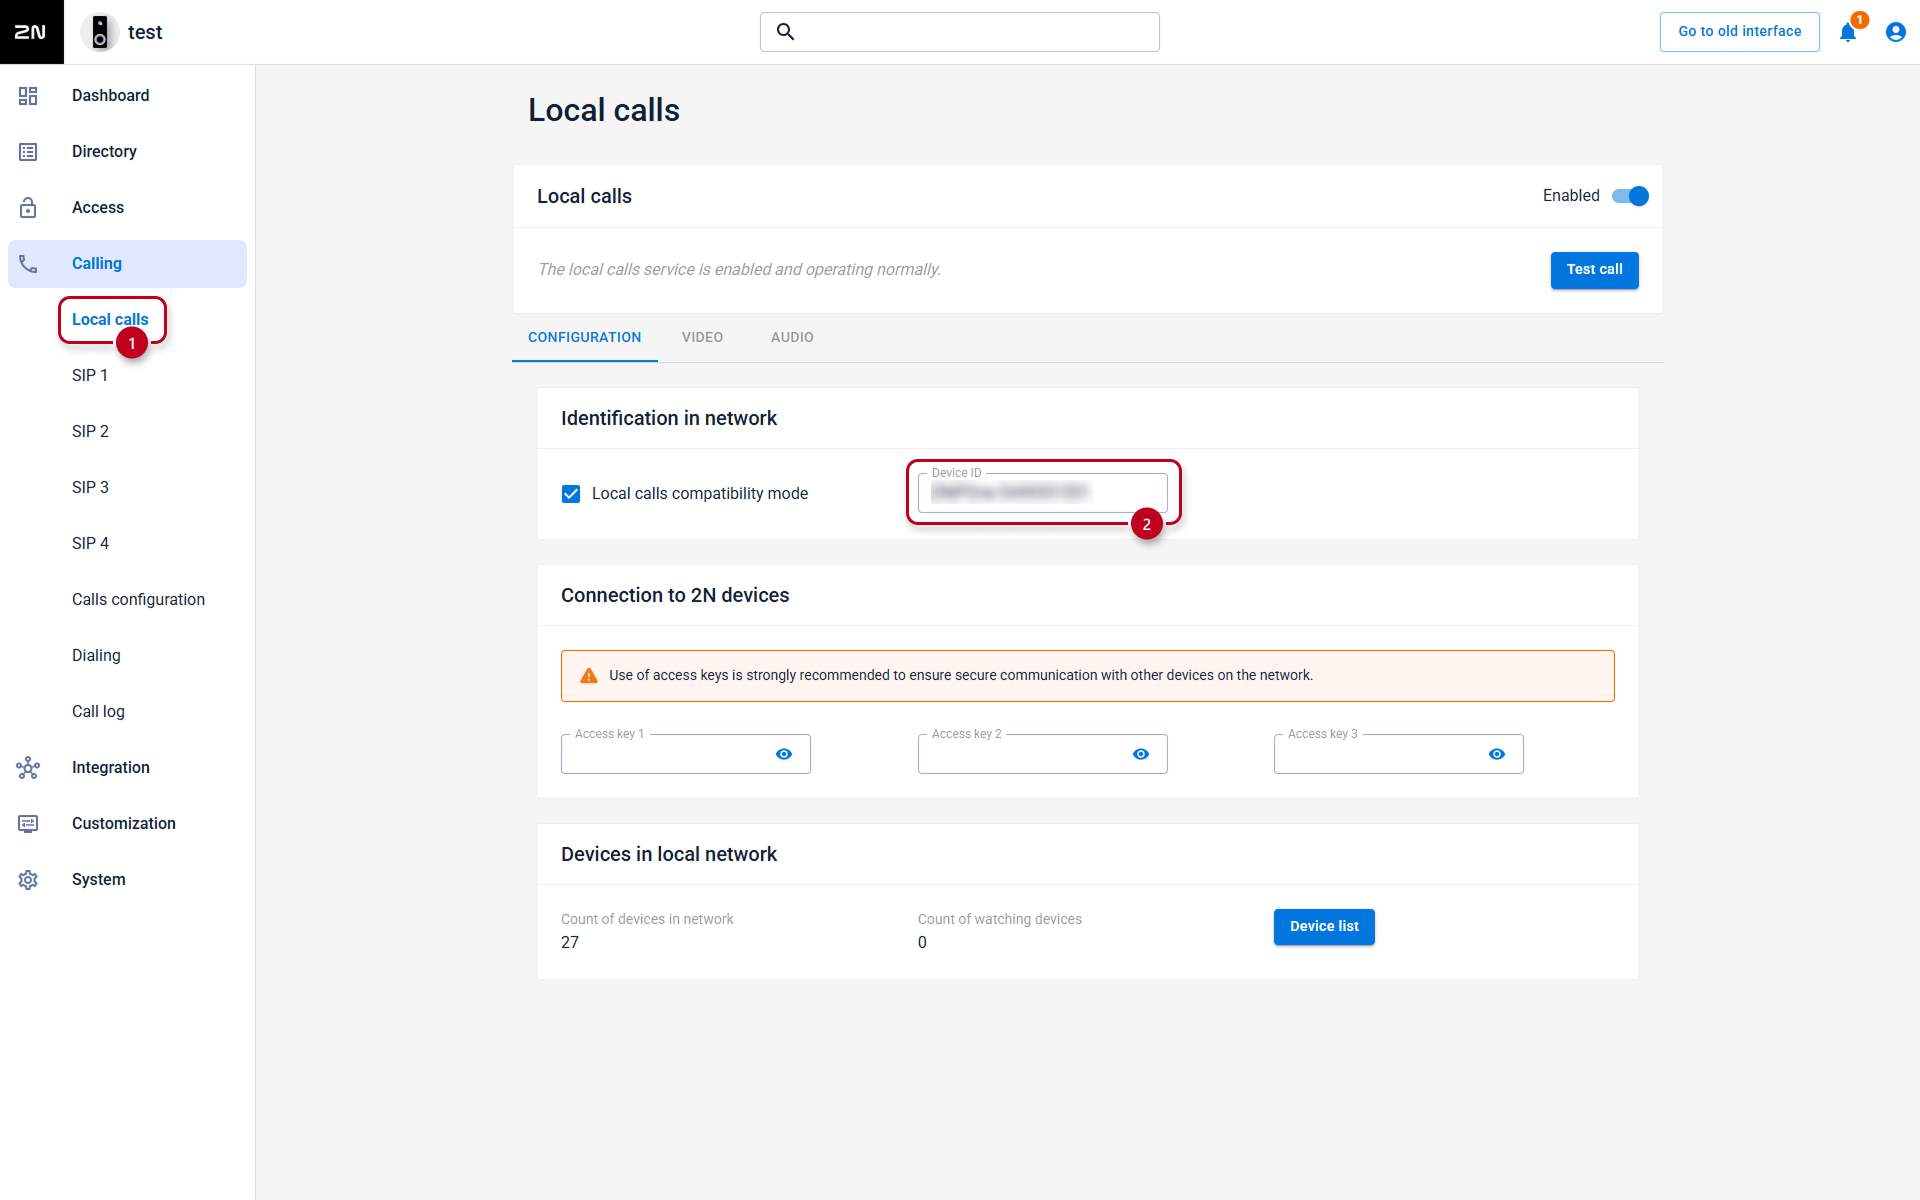Open the user account icon

coord(1895,32)
